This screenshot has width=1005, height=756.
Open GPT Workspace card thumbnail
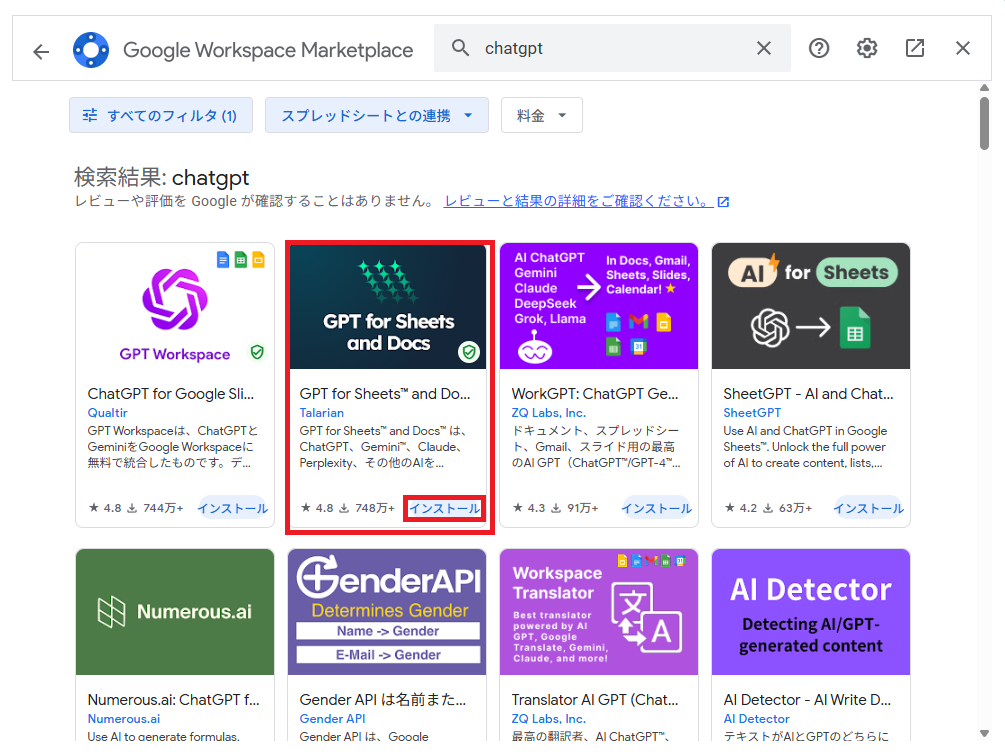coord(175,306)
